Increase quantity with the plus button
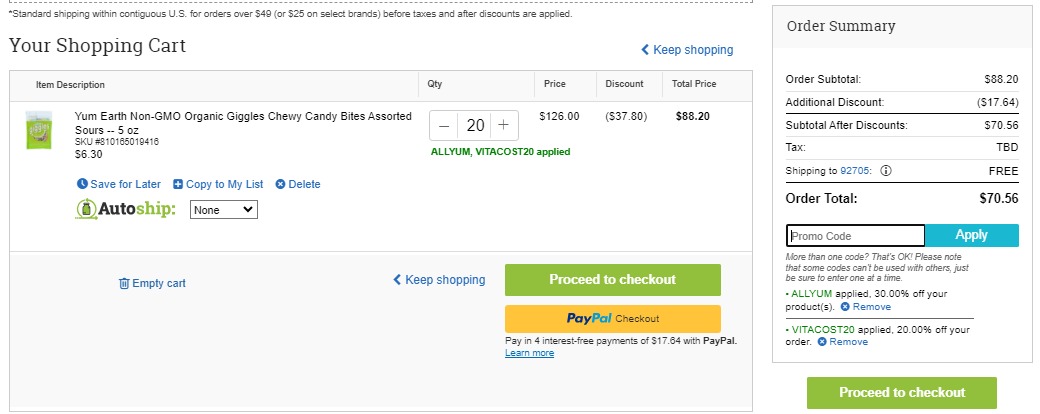The image size is (1040, 414). click(503, 125)
